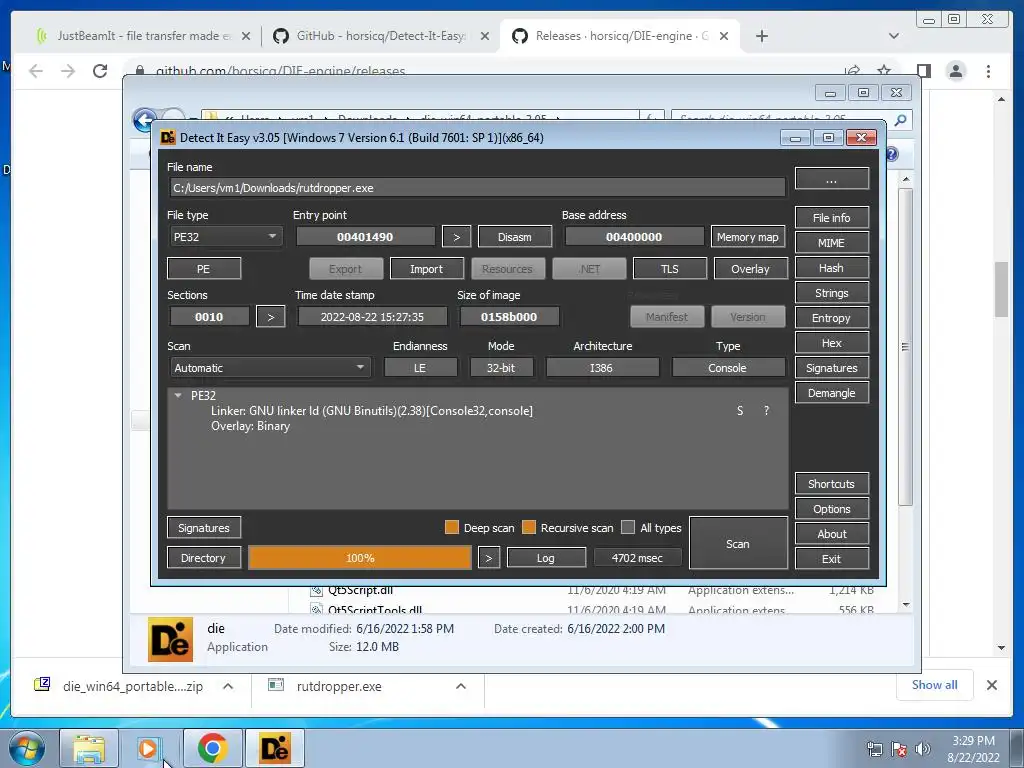Viewport: 1024px width, 768px height.
Task: Open Chrome tab search chevron
Action: point(893,36)
